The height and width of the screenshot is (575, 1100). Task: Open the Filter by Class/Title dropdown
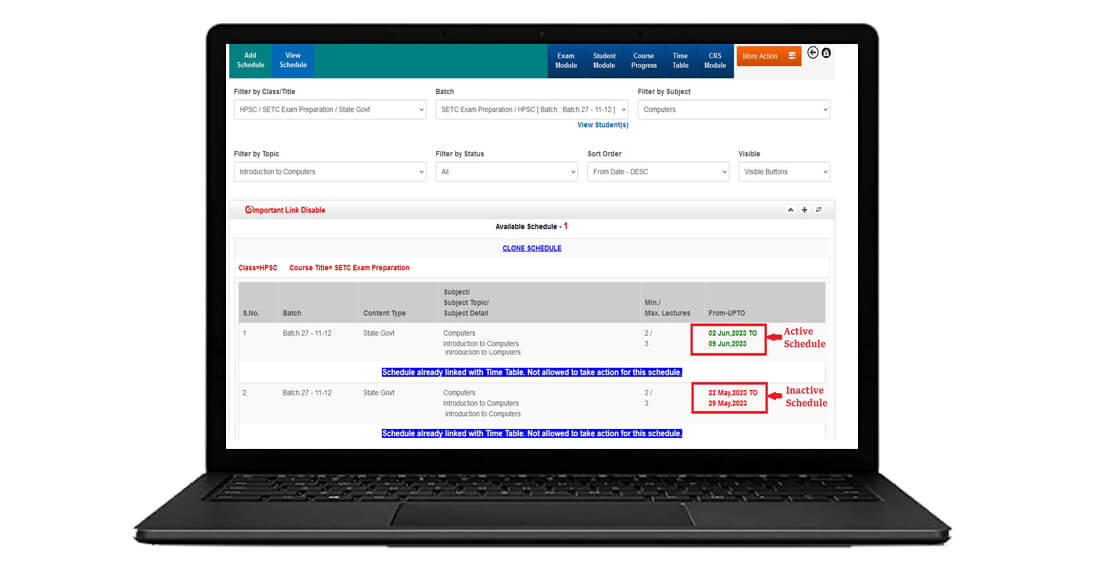(329, 109)
